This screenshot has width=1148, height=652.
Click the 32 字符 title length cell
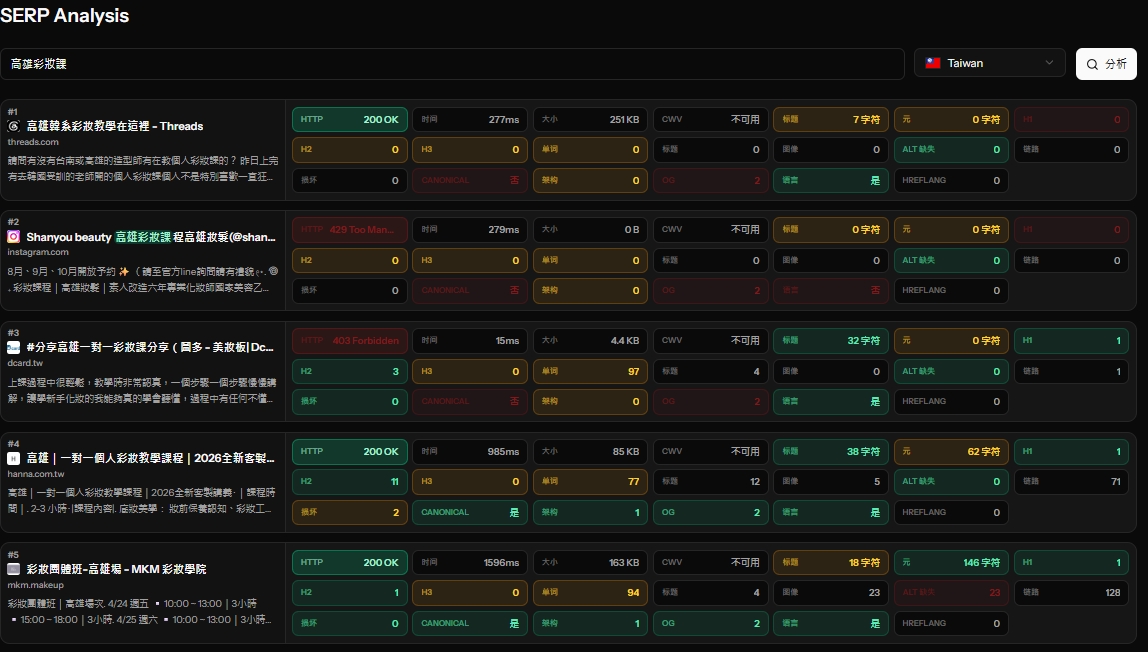pyautogui.click(x=831, y=340)
